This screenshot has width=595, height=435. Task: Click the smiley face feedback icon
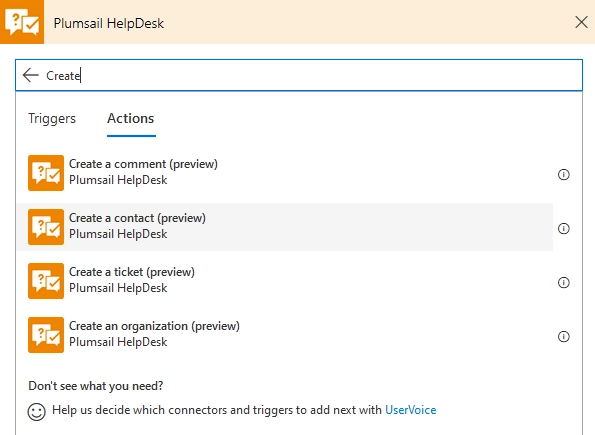(x=37, y=411)
